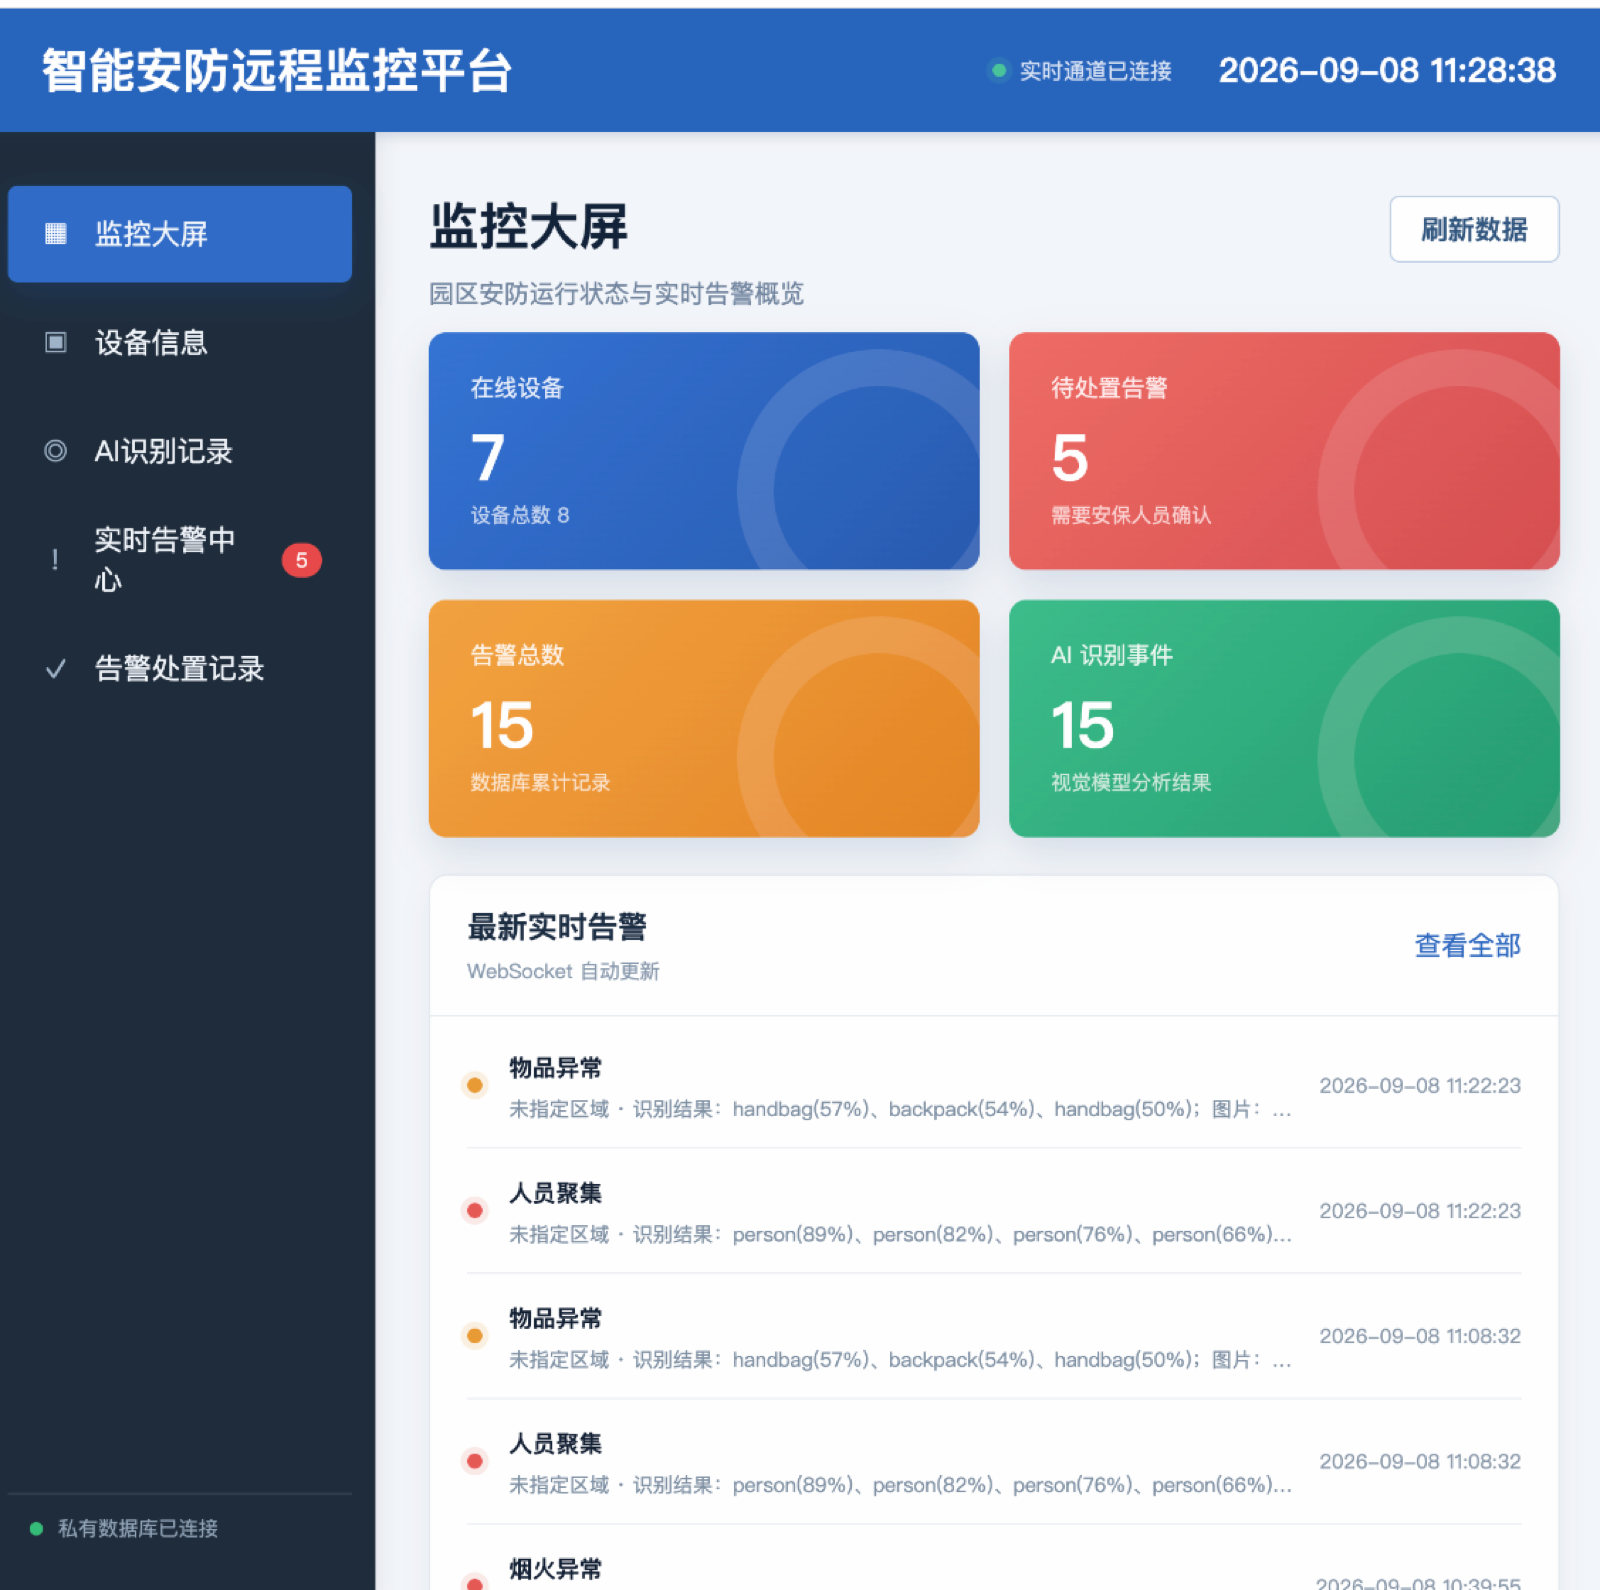Click the header clock 2026-09-08 11:28:38
Image resolution: width=1600 pixels, height=1590 pixels.
(x=1387, y=70)
